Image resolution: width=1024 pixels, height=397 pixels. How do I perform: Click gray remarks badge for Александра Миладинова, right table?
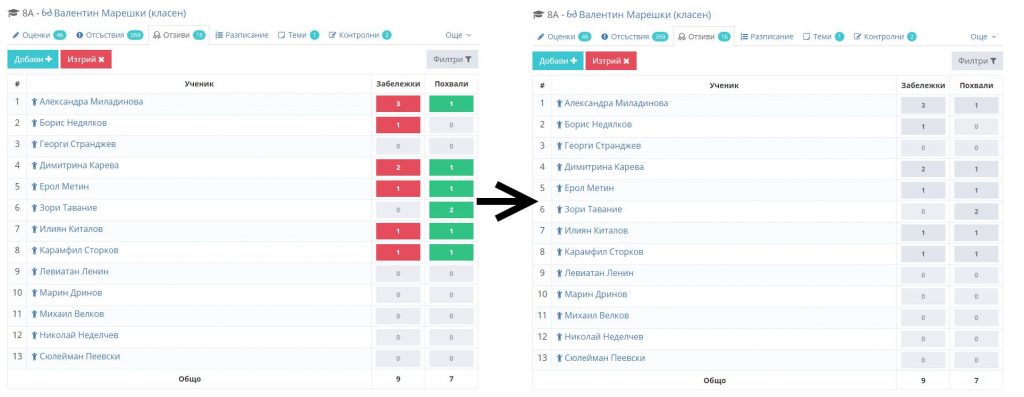tap(923, 106)
